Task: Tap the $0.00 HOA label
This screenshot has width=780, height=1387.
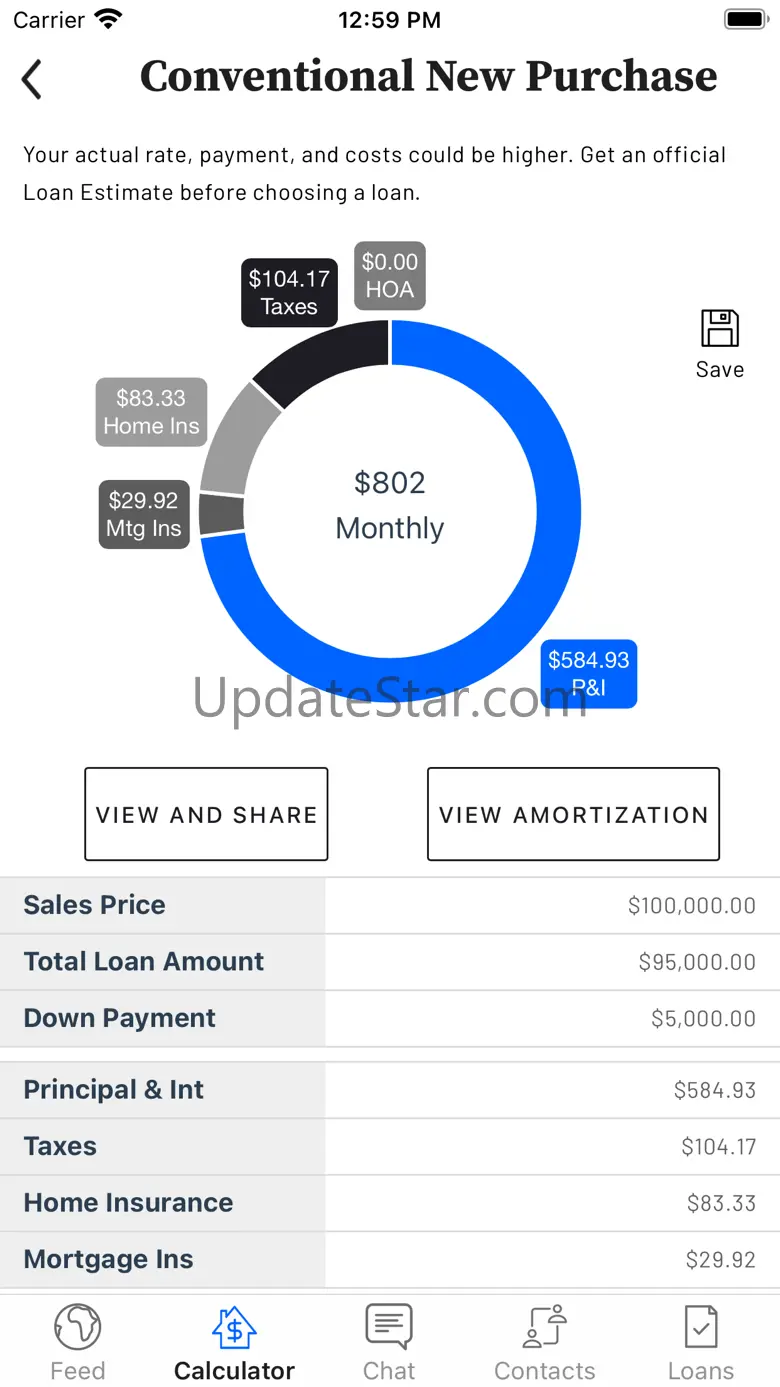Action: click(390, 276)
